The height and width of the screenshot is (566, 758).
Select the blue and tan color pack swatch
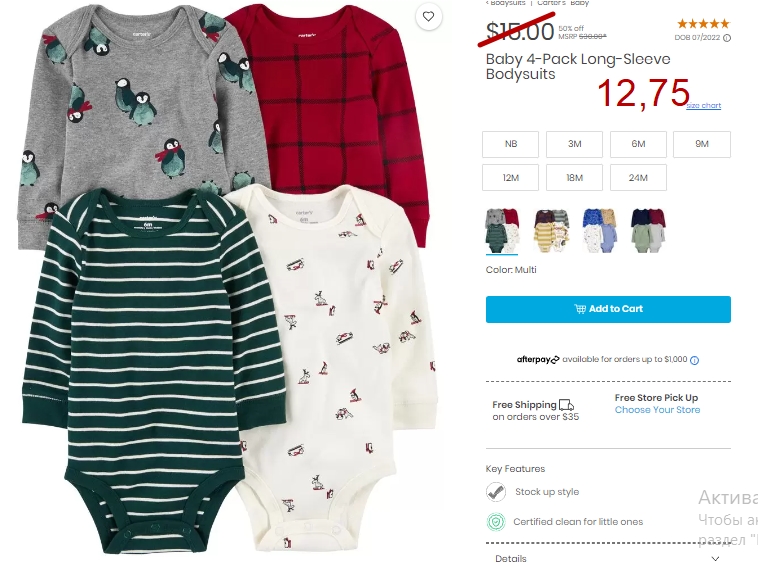coord(599,230)
